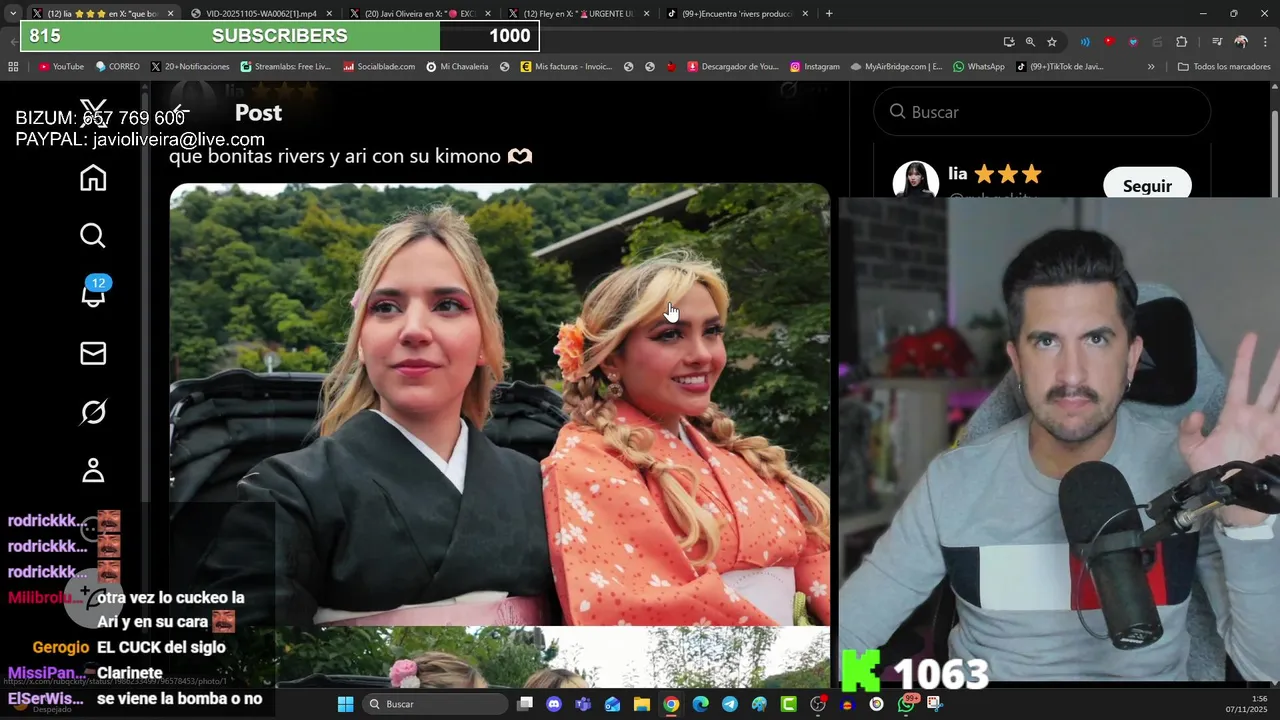Open Chrome extensions puzzle icon
This screenshot has width=1280, height=720.
pyautogui.click(x=1182, y=42)
